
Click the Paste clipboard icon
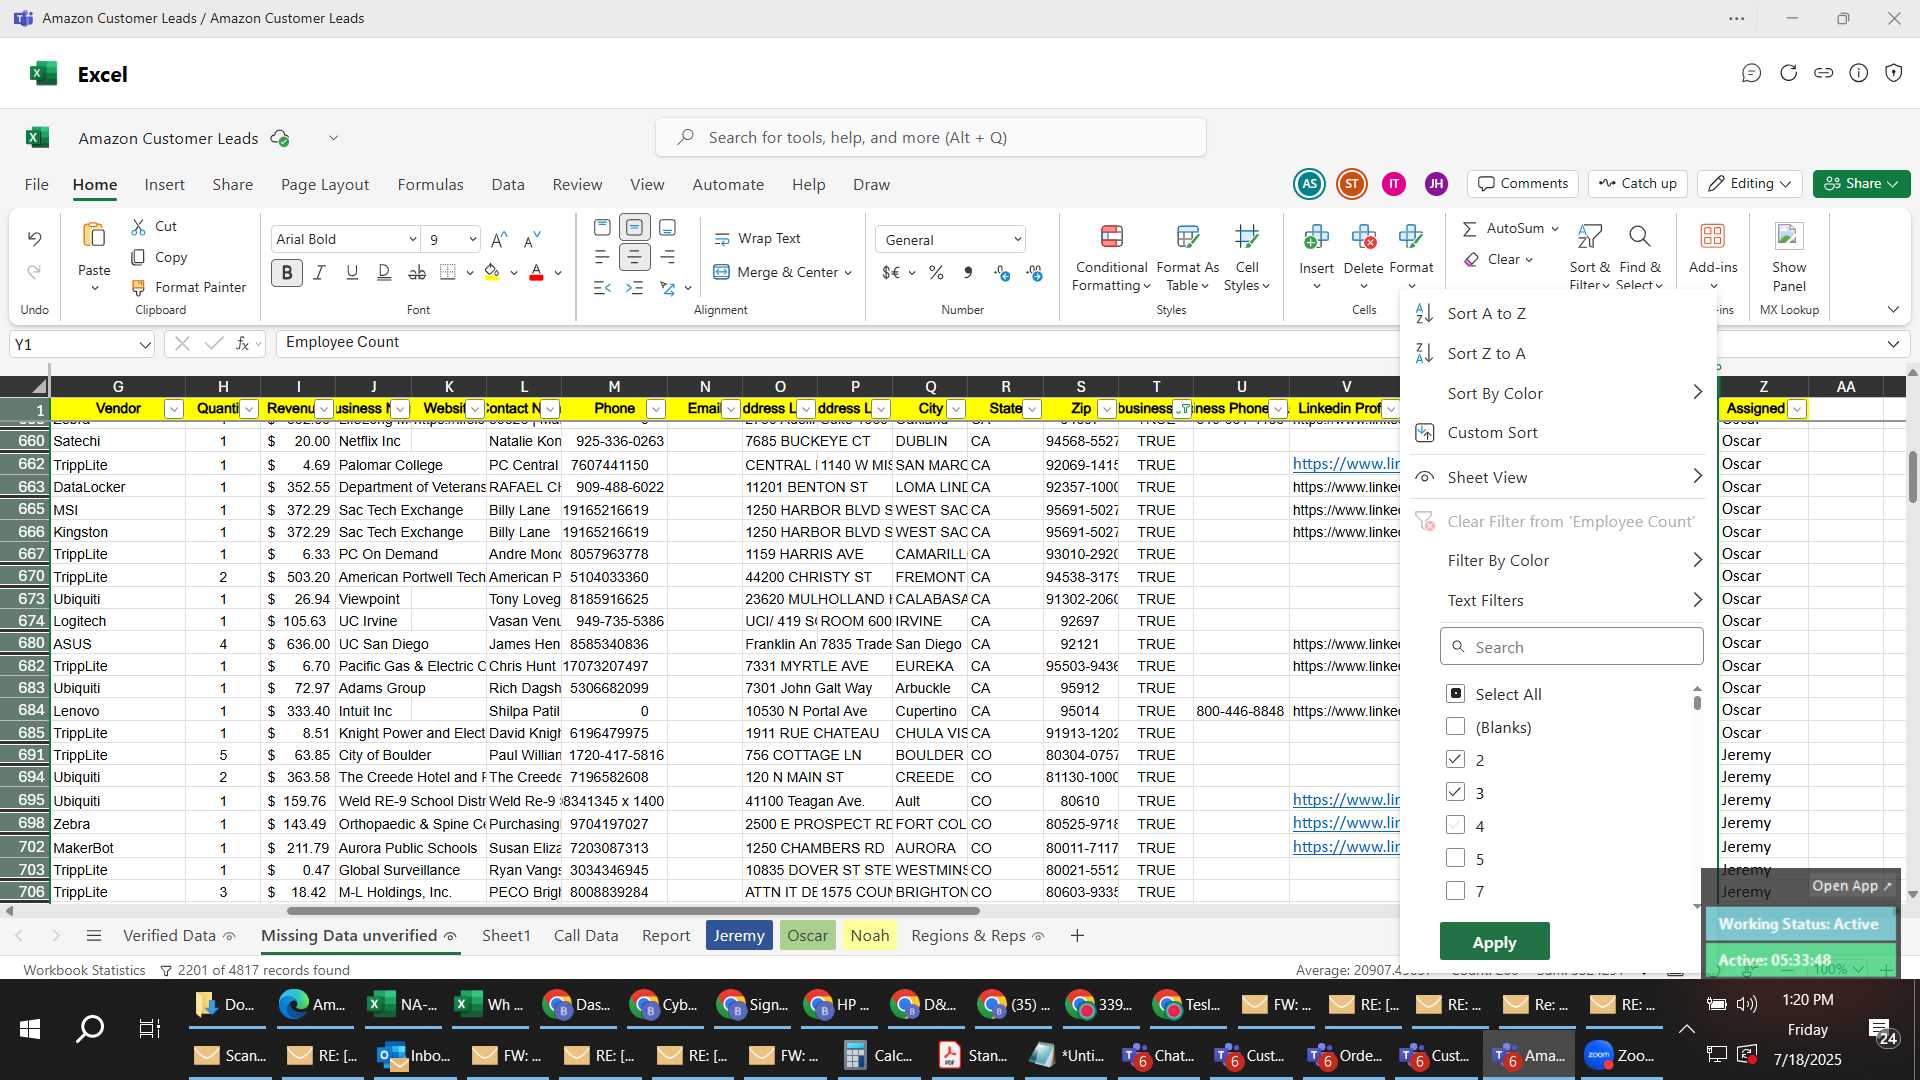[94, 236]
